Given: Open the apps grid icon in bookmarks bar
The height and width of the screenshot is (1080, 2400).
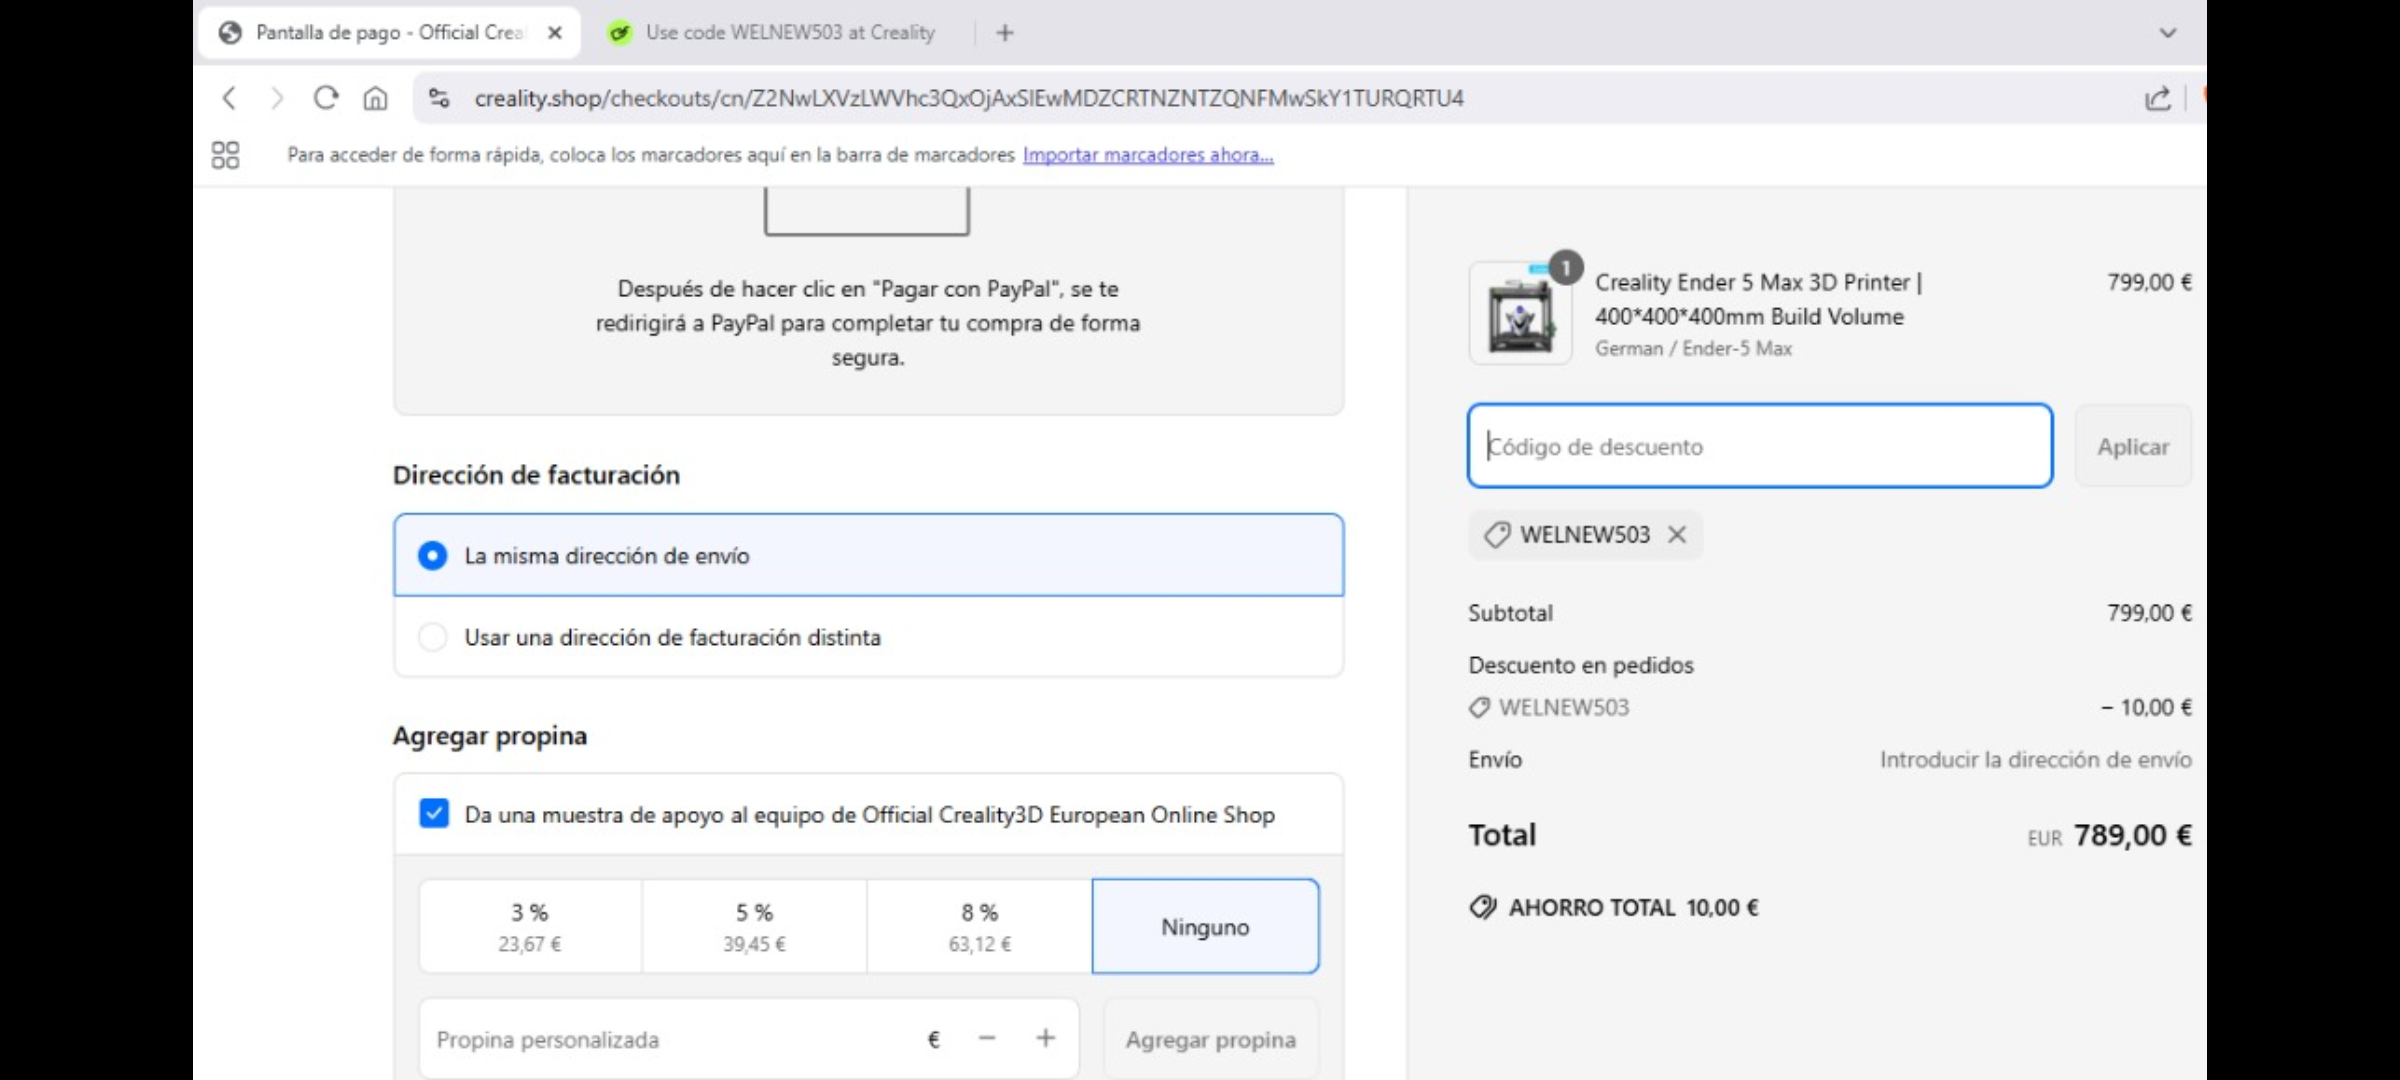Looking at the screenshot, I should pos(225,155).
